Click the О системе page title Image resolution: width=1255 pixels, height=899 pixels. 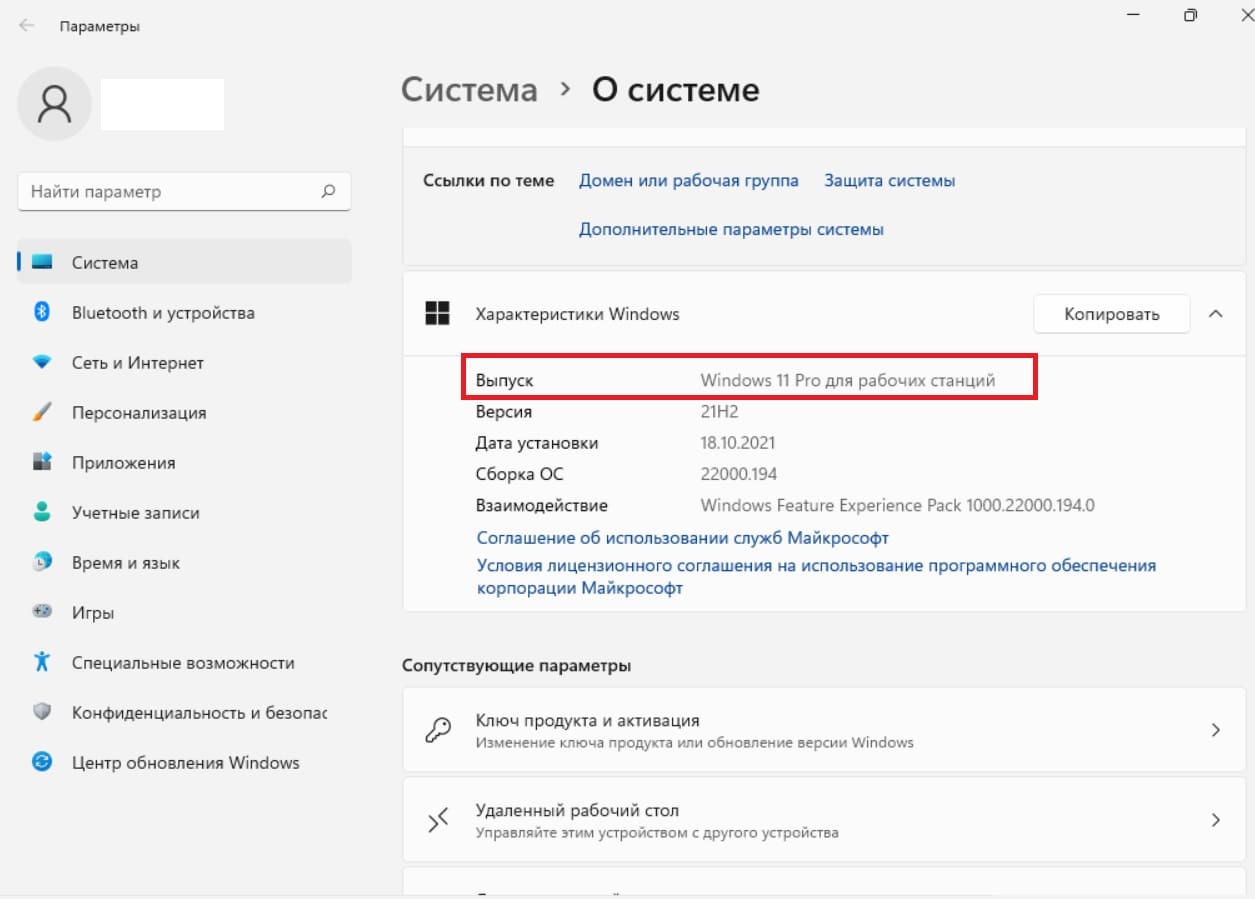(x=676, y=90)
